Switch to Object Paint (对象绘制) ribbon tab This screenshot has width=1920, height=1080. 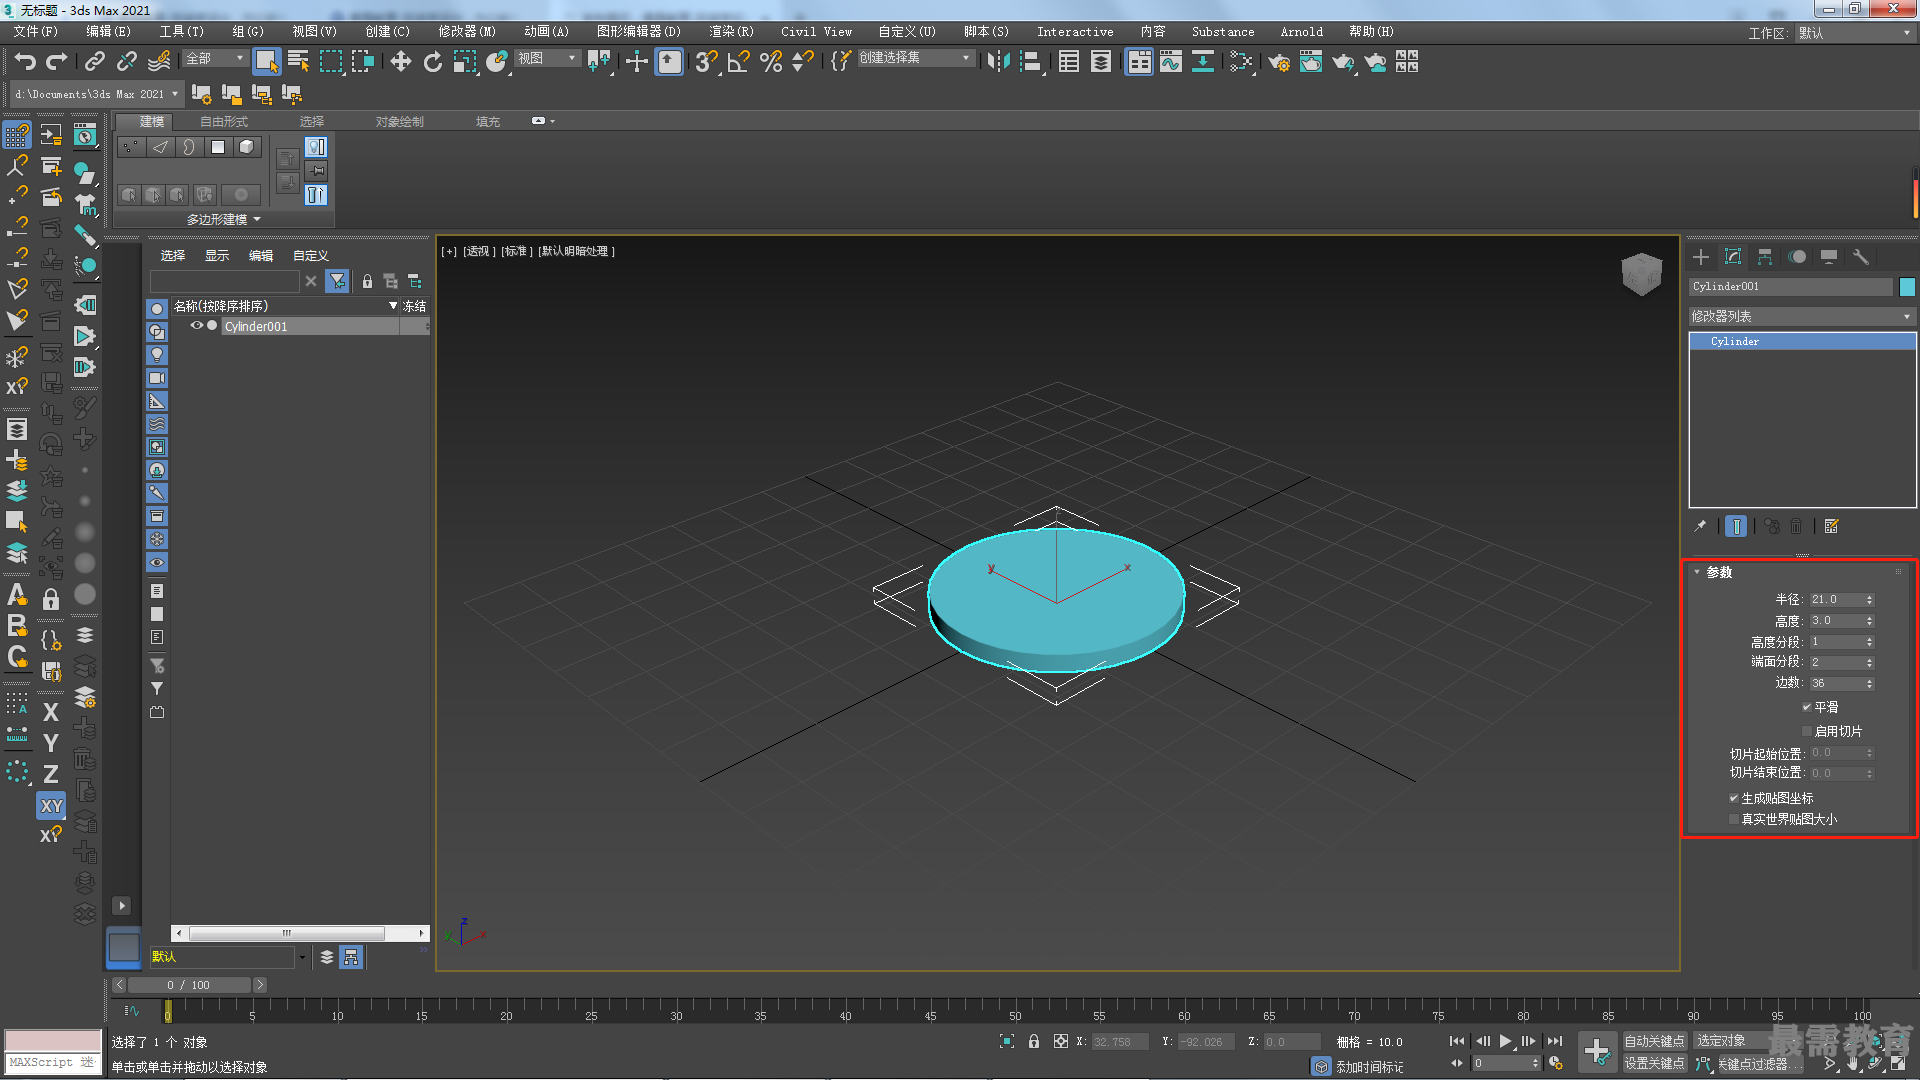(399, 122)
